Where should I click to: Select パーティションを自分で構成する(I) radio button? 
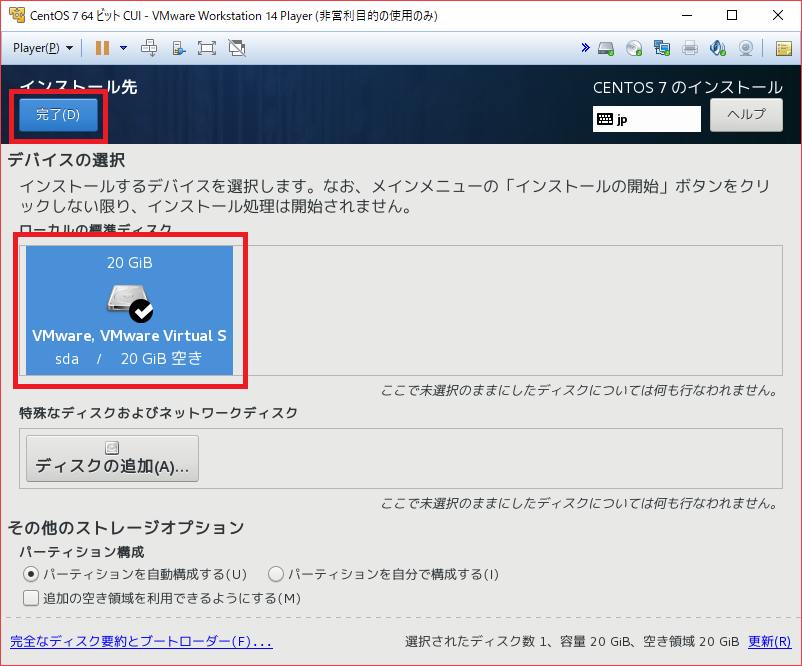384,574
